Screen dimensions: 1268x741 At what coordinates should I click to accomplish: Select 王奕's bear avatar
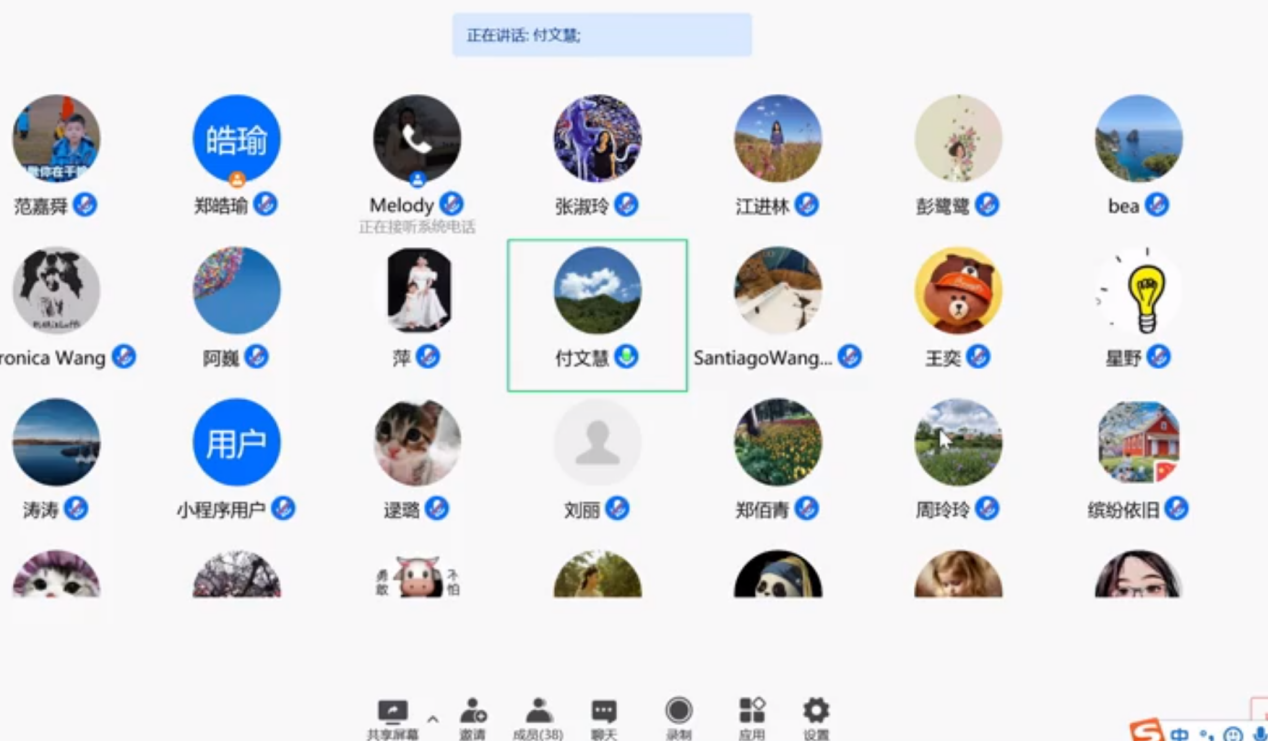pos(958,291)
